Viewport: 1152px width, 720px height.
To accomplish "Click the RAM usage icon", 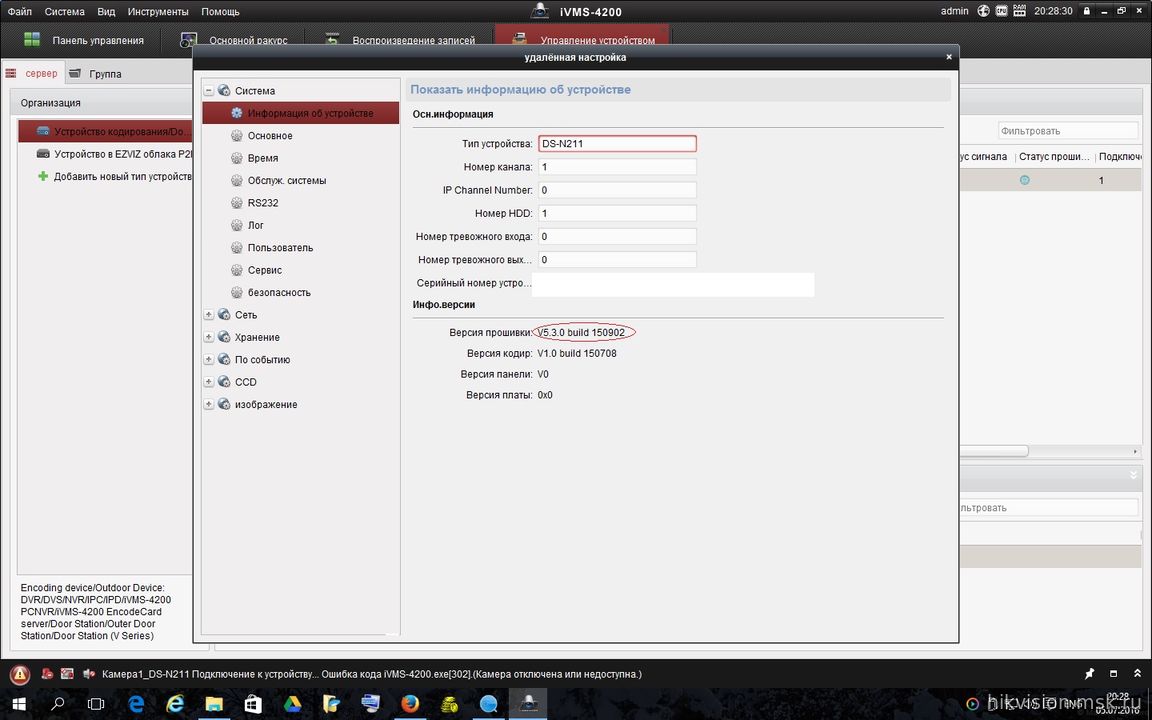I will (1019, 11).
